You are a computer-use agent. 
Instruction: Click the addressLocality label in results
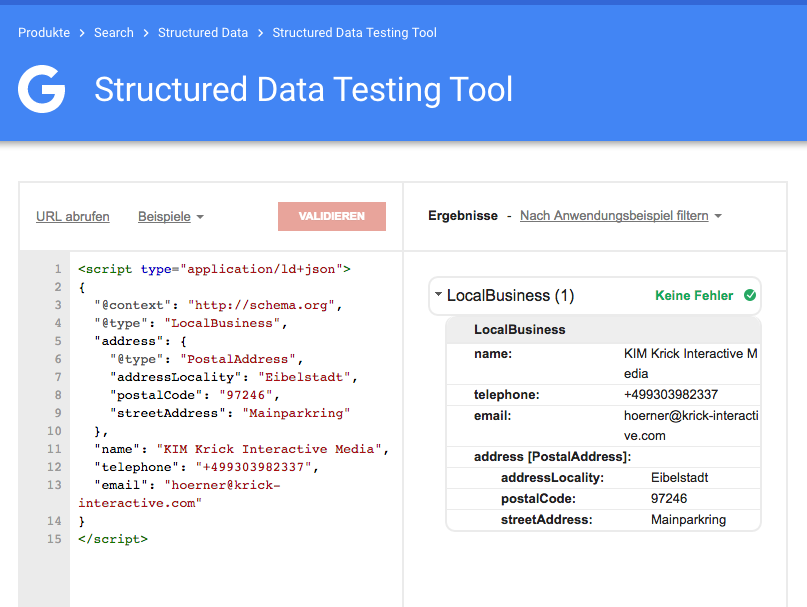pyautogui.click(x=552, y=478)
